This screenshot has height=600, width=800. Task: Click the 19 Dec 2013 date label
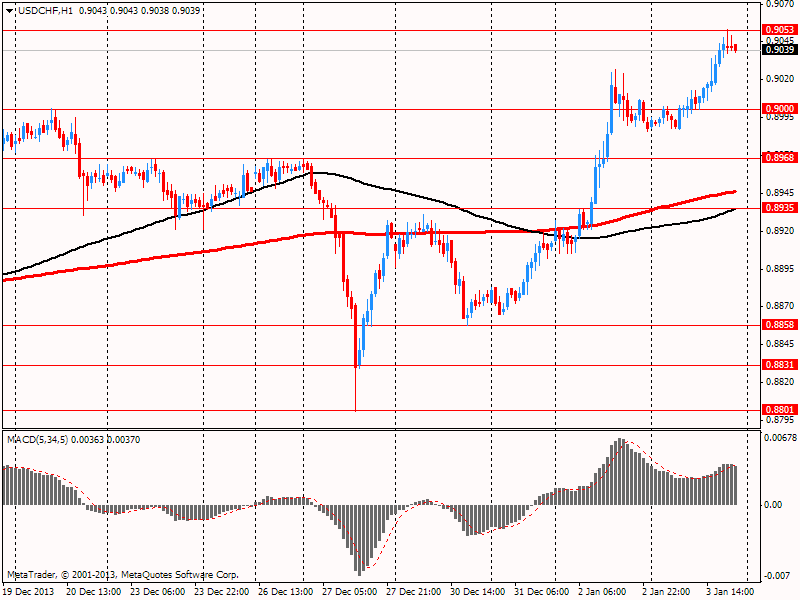(x=28, y=591)
